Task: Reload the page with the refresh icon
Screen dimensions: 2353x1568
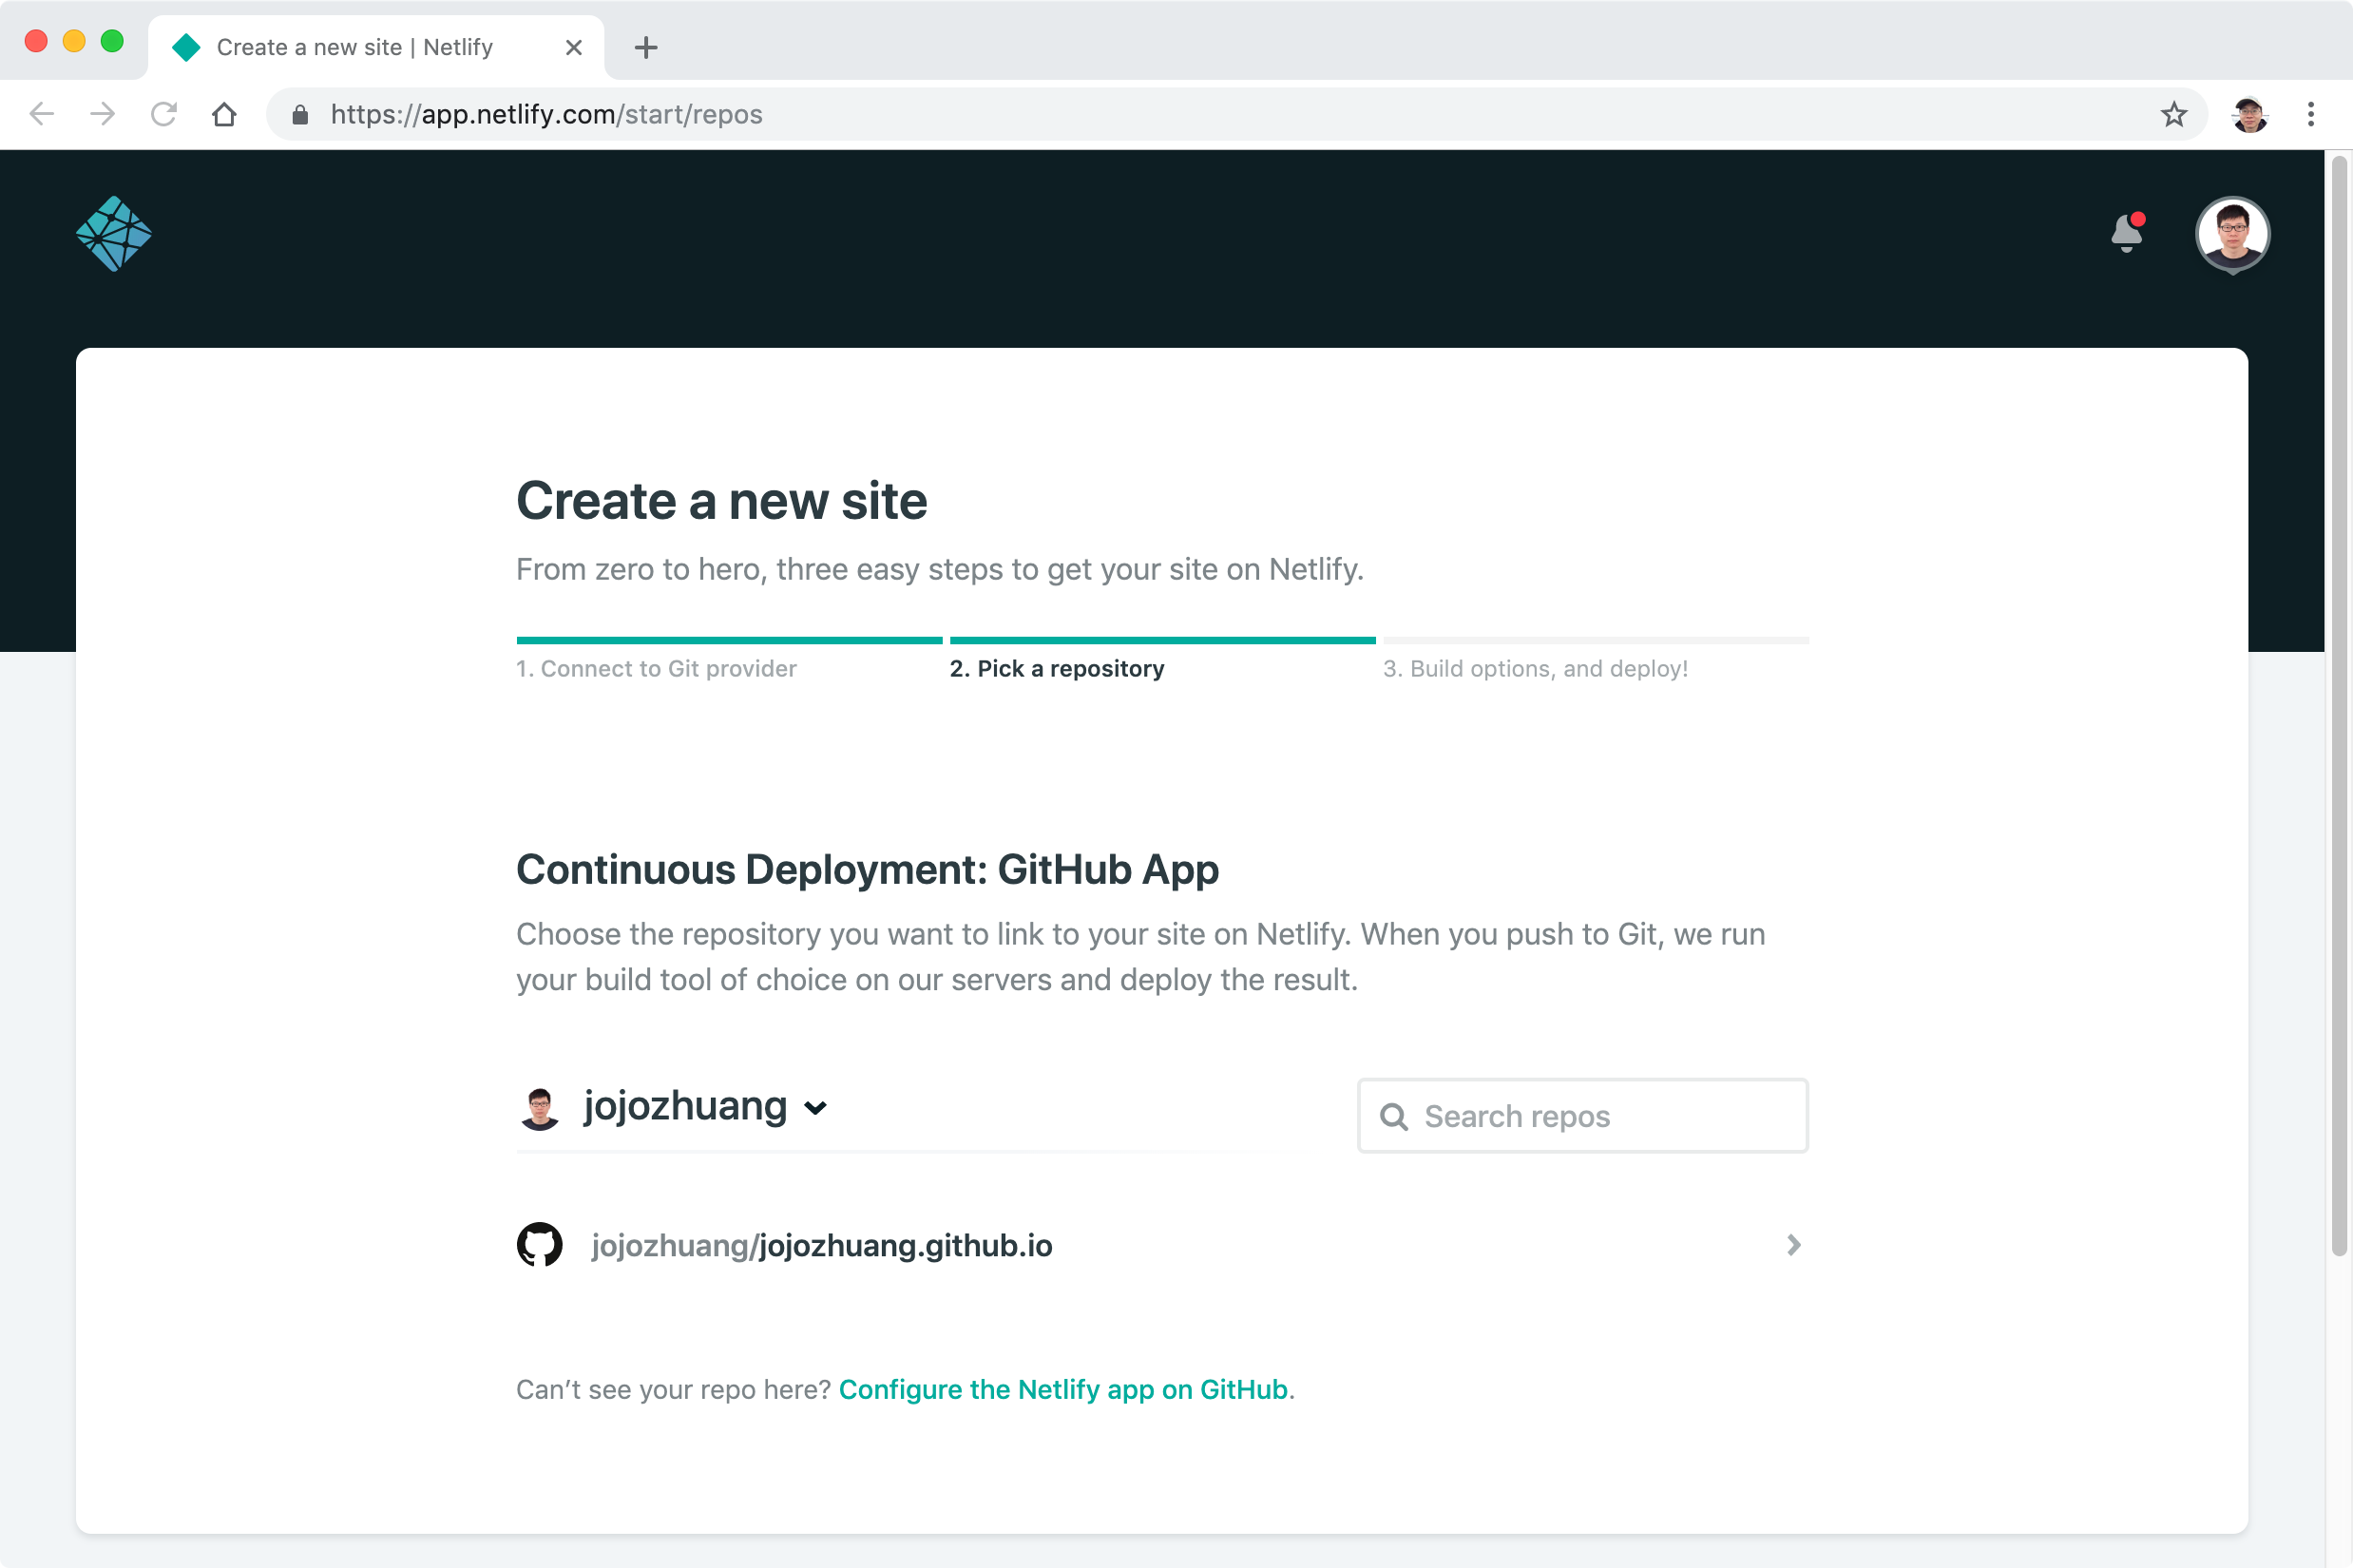Action: click(163, 114)
